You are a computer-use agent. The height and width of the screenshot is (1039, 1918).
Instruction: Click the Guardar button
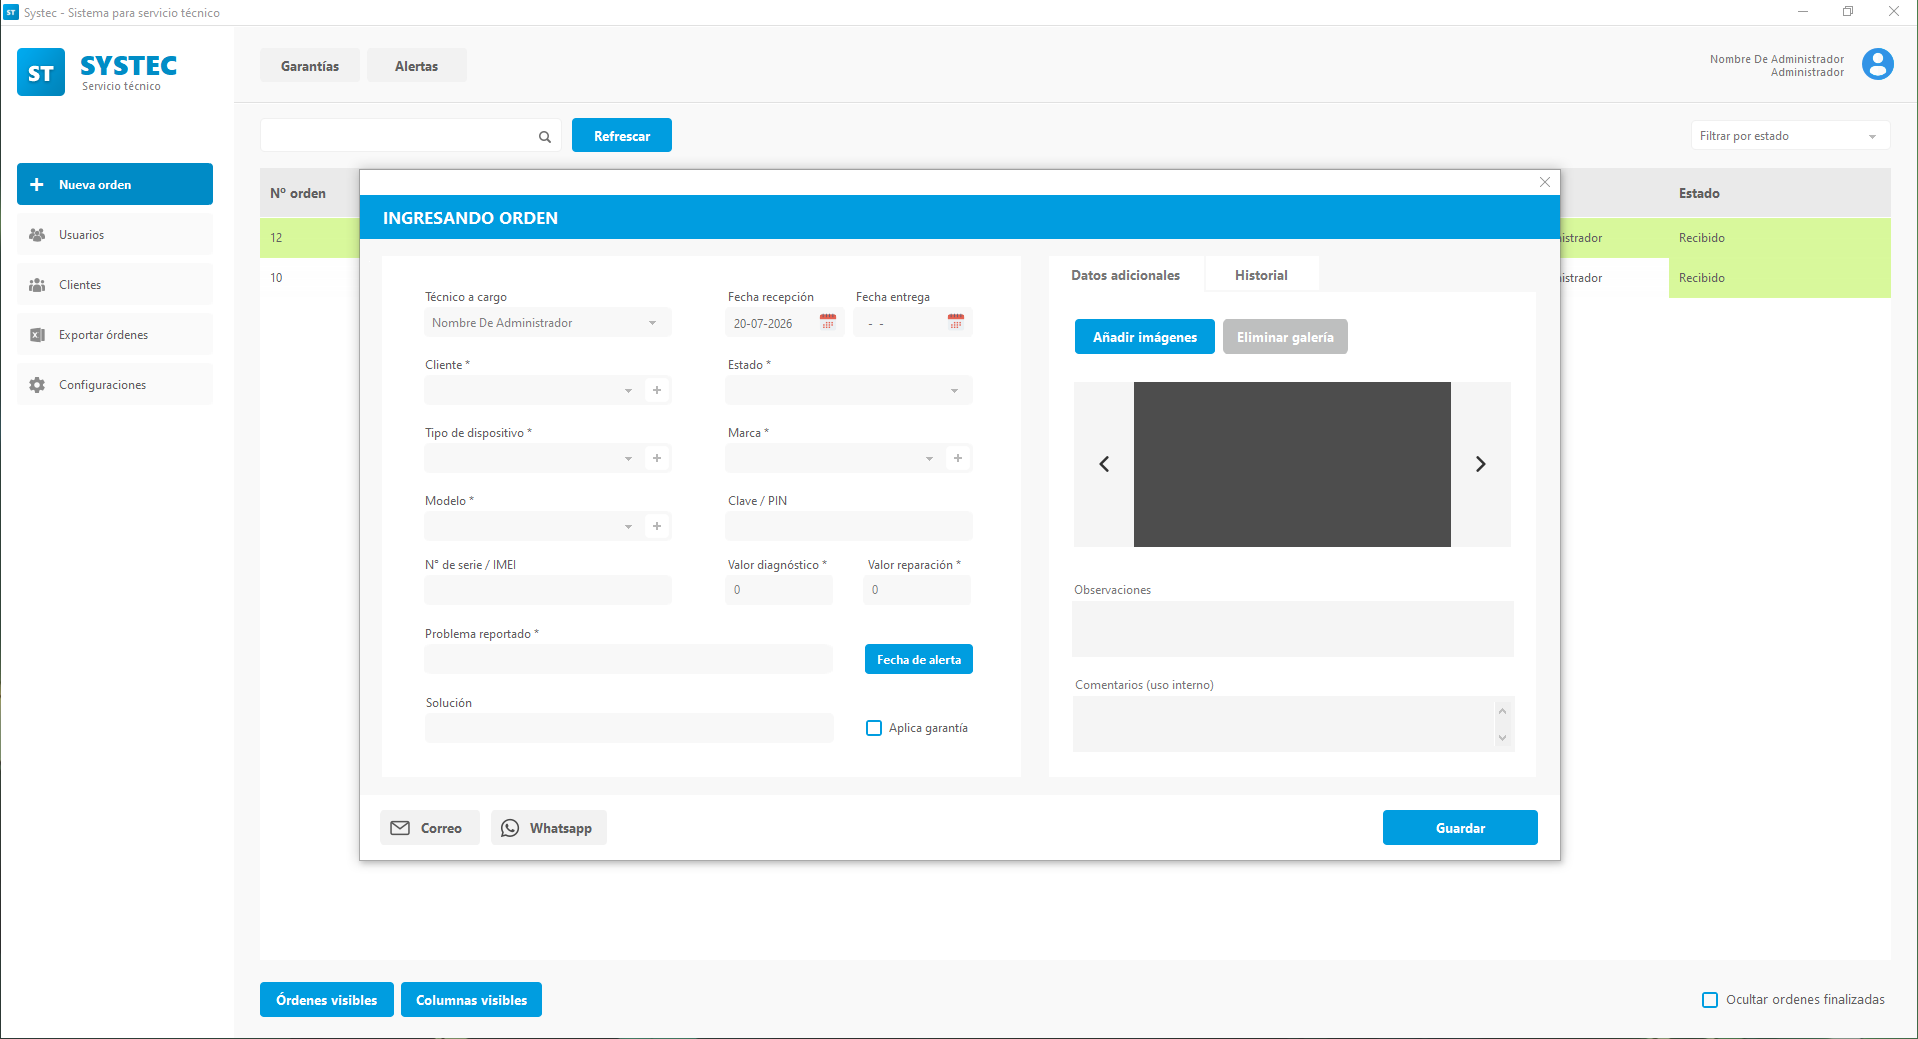point(1460,828)
